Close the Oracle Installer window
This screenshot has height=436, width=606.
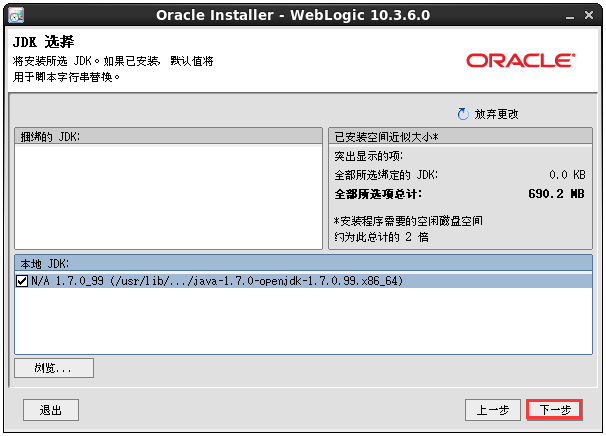pyautogui.click(x=589, y=15)
